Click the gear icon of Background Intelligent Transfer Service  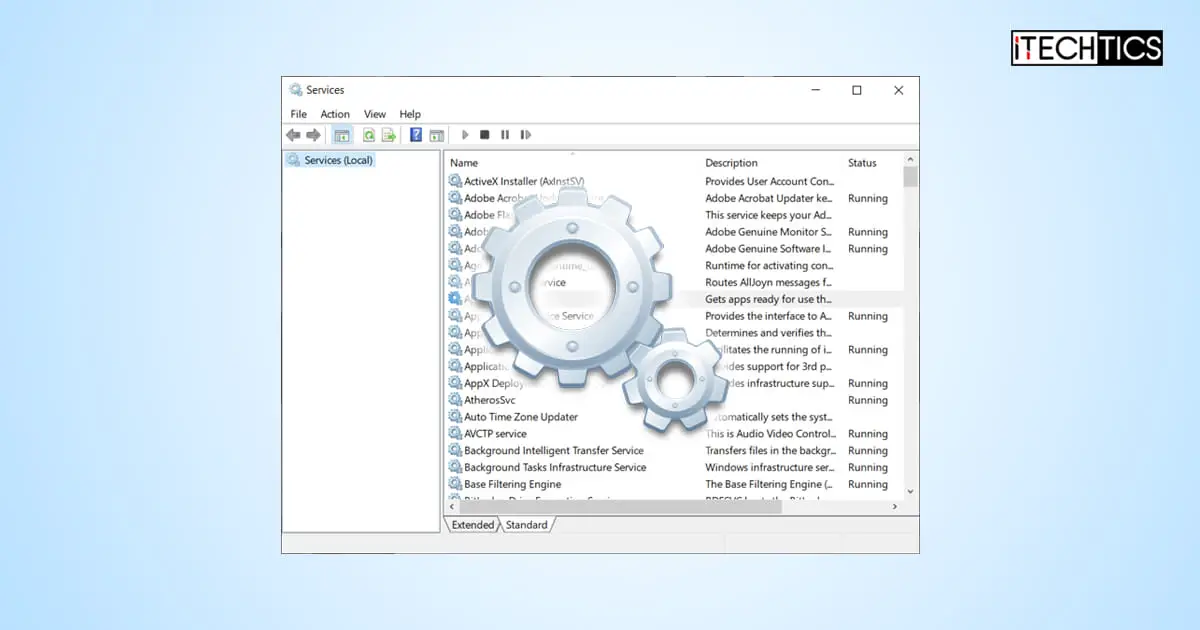point(455,451)
